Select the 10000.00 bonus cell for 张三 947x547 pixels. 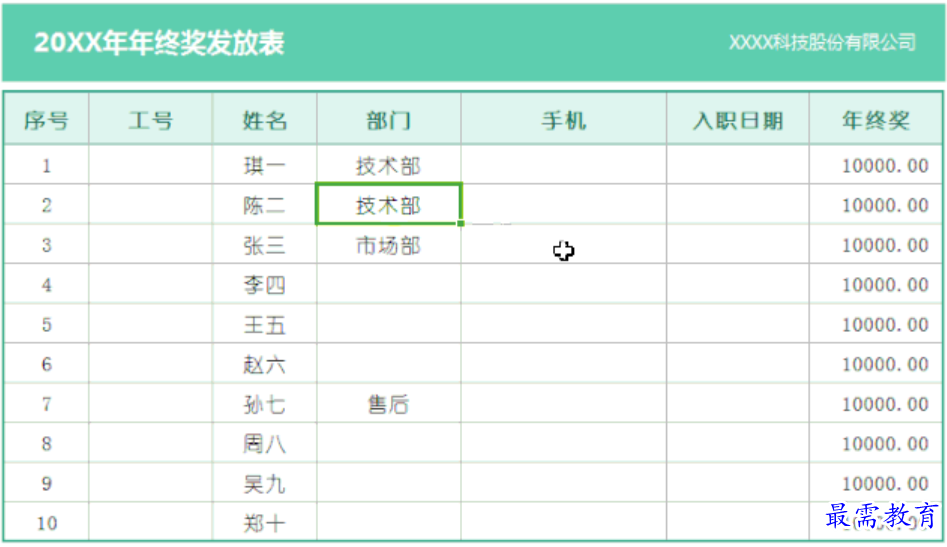click(x=876, y=244)
